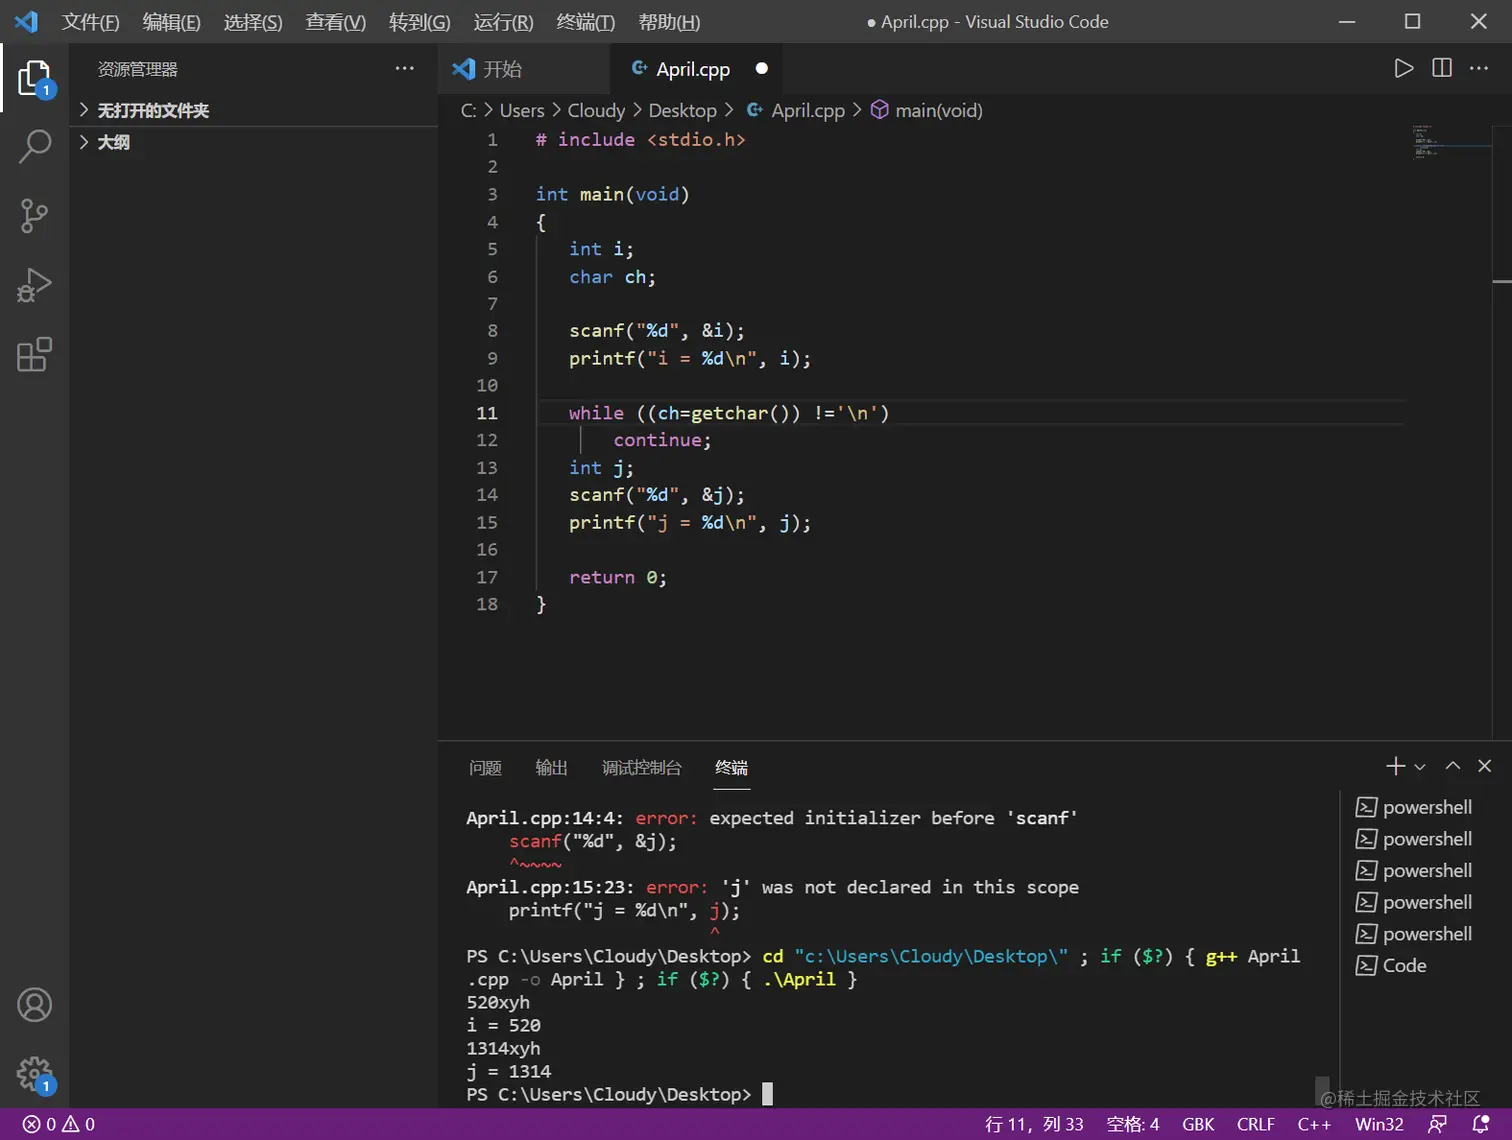Viewport: 1512px width, 1140px height.
Task: Click the 资源管理器 sidebar title
Action: 138,69
